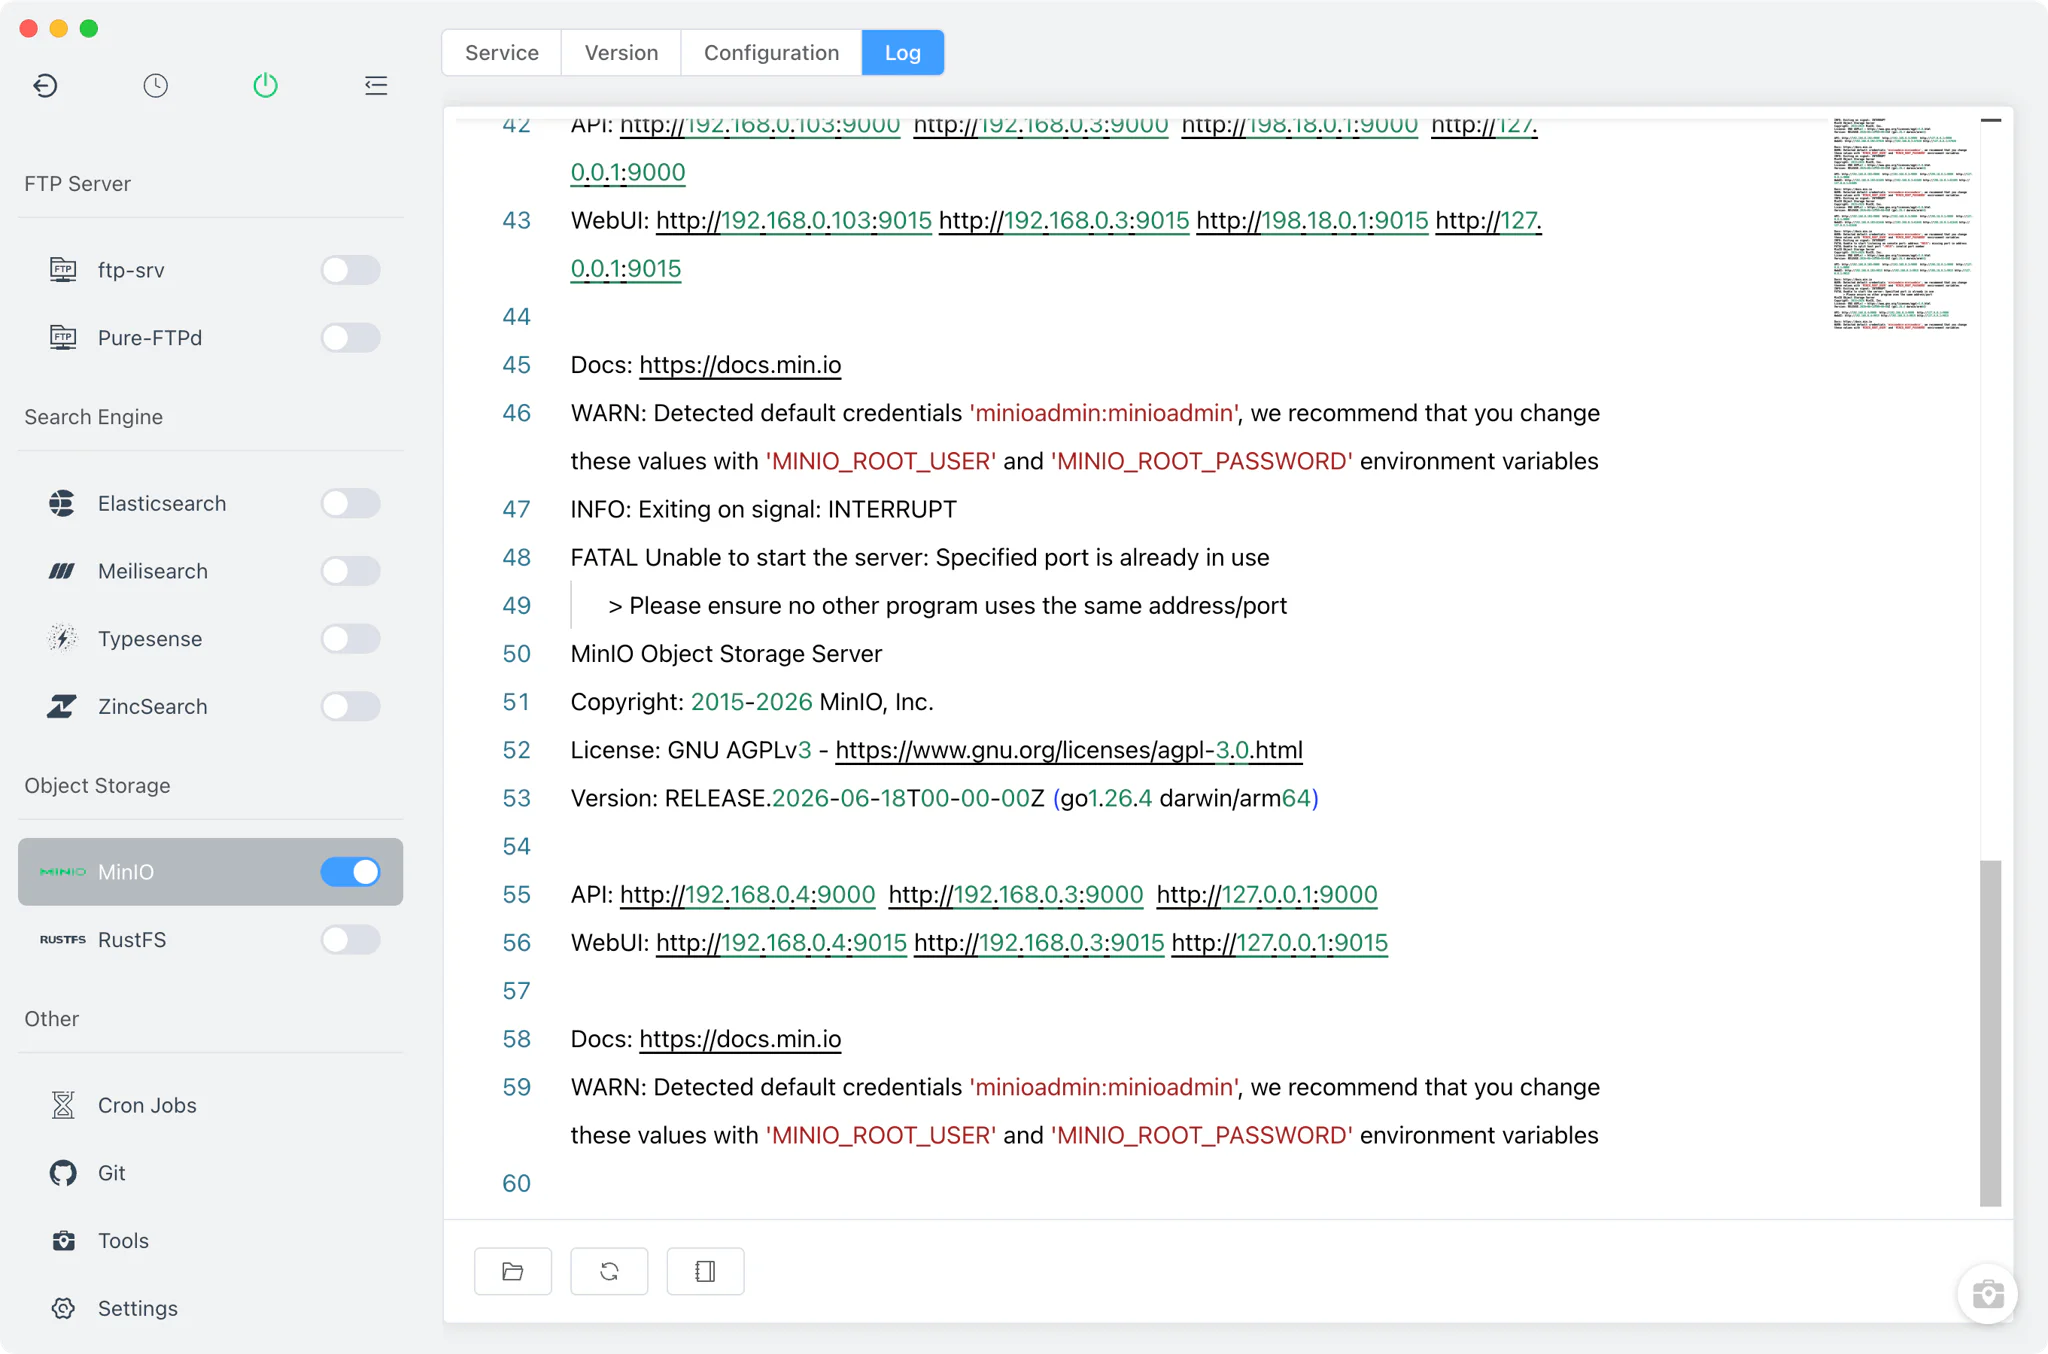Switch to the Version tab
Image resolution: width=2048 pixels, height=1354 pixels.
tap(621, 52)
